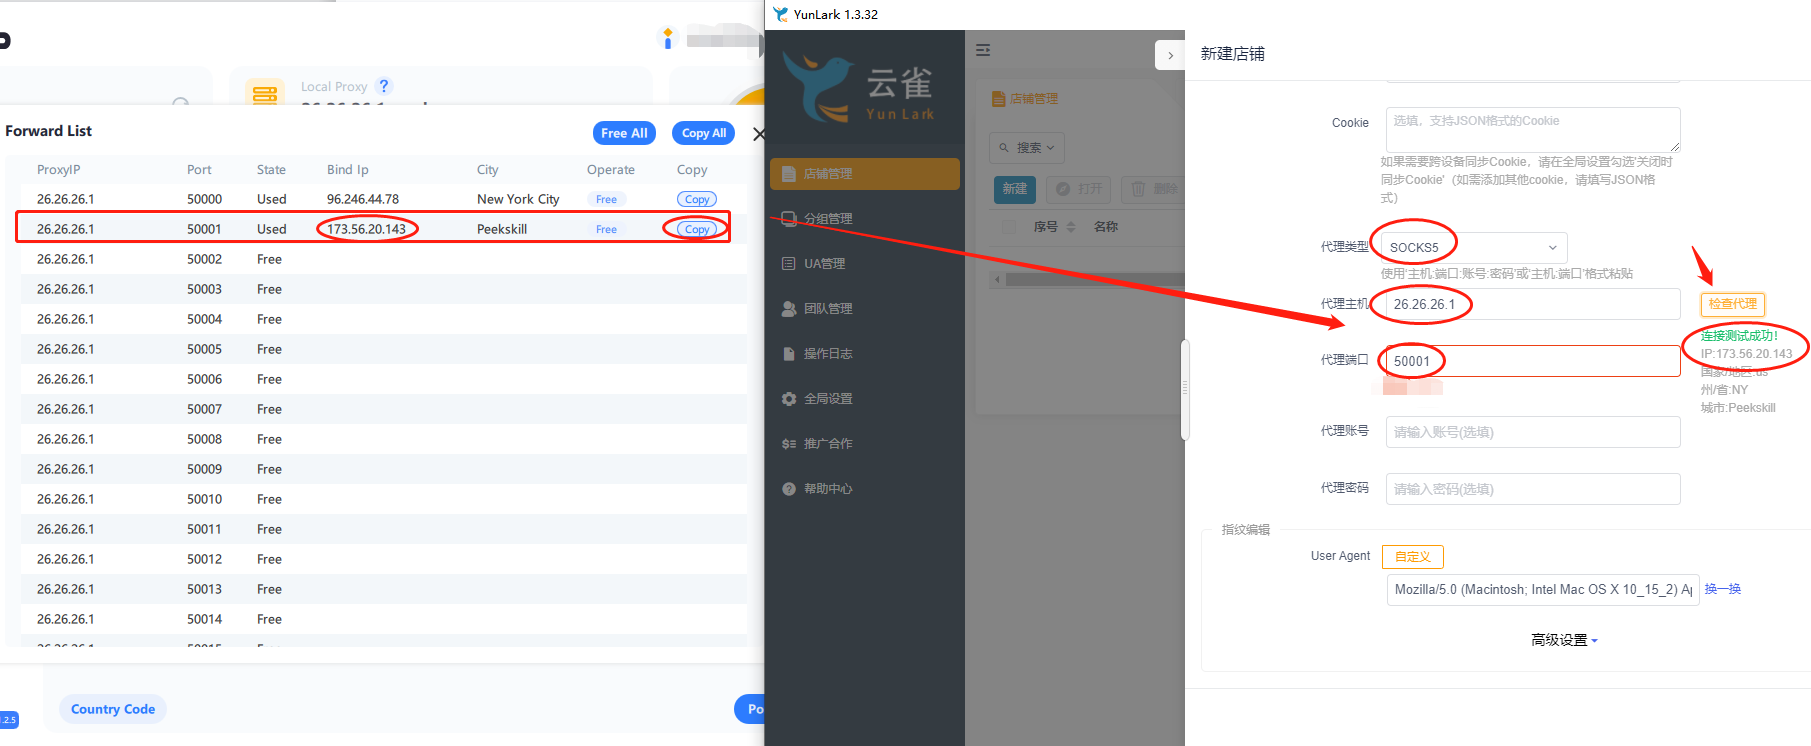Open 分组管理 in YunLark sidebar
The width and height of the screenshot is (1811, 746).
865,219
